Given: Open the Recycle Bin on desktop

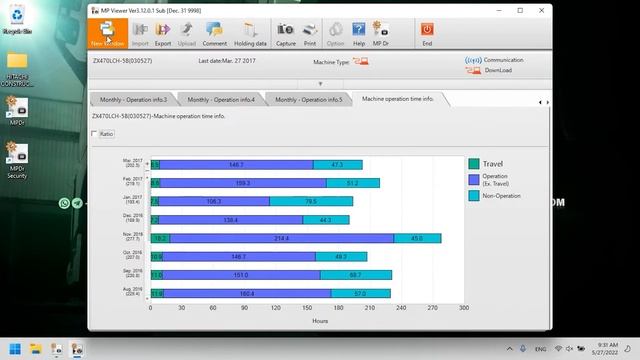Looking at the screenshot, I should (x=17, y=19).
